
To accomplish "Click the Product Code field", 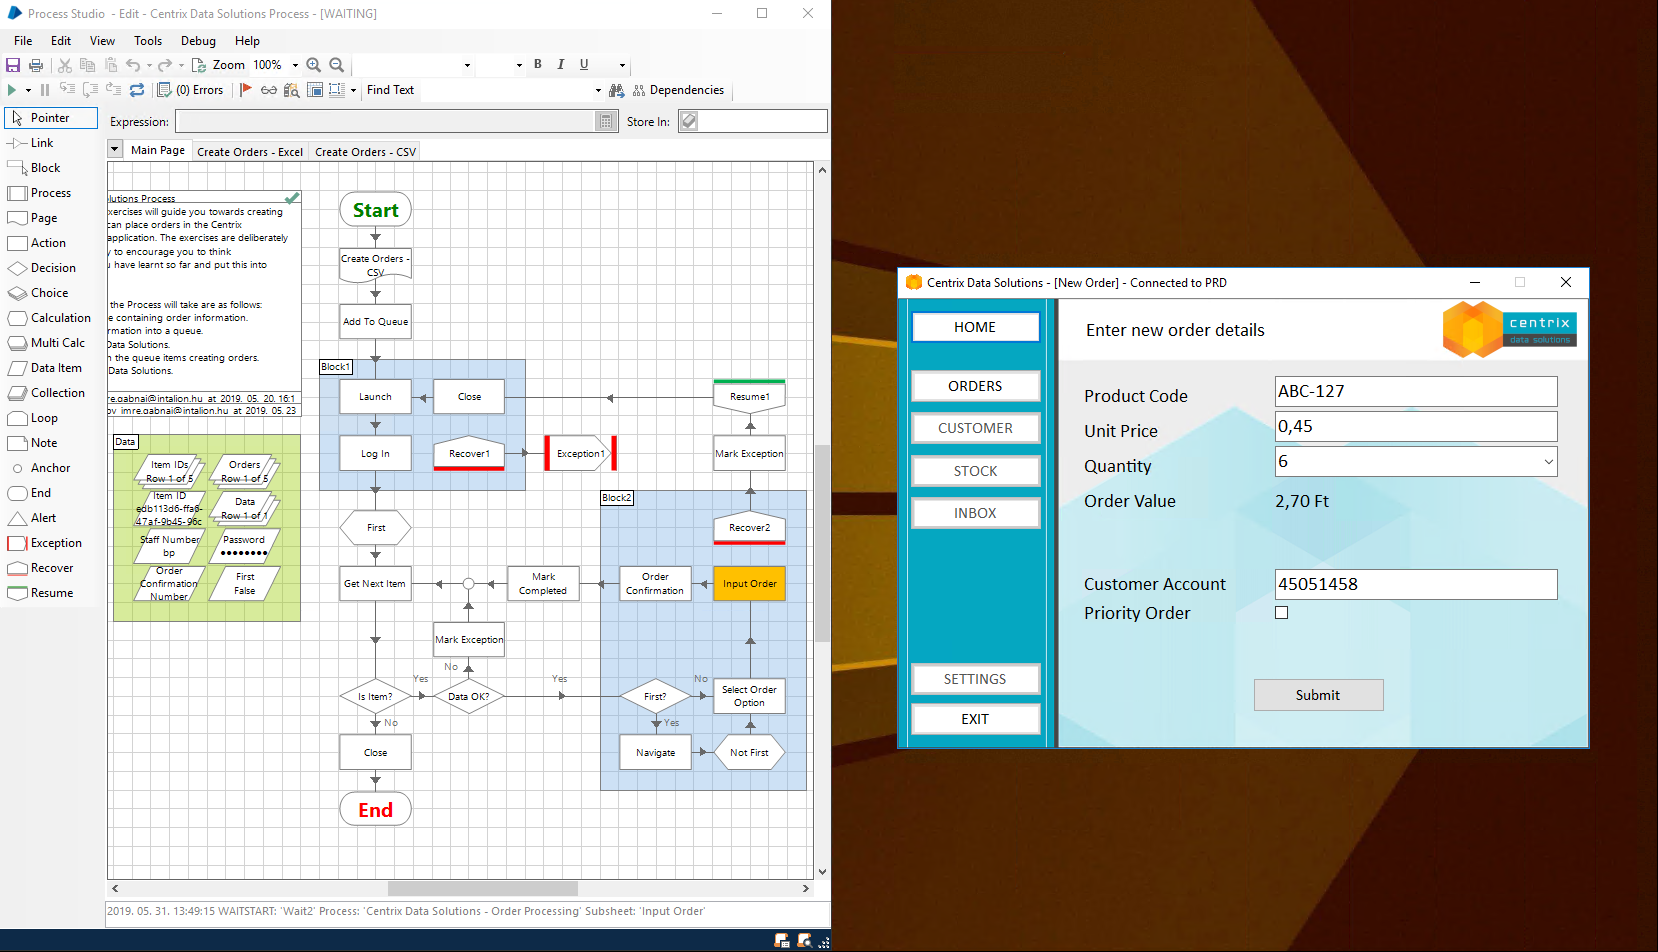I will coord(1416,391).
